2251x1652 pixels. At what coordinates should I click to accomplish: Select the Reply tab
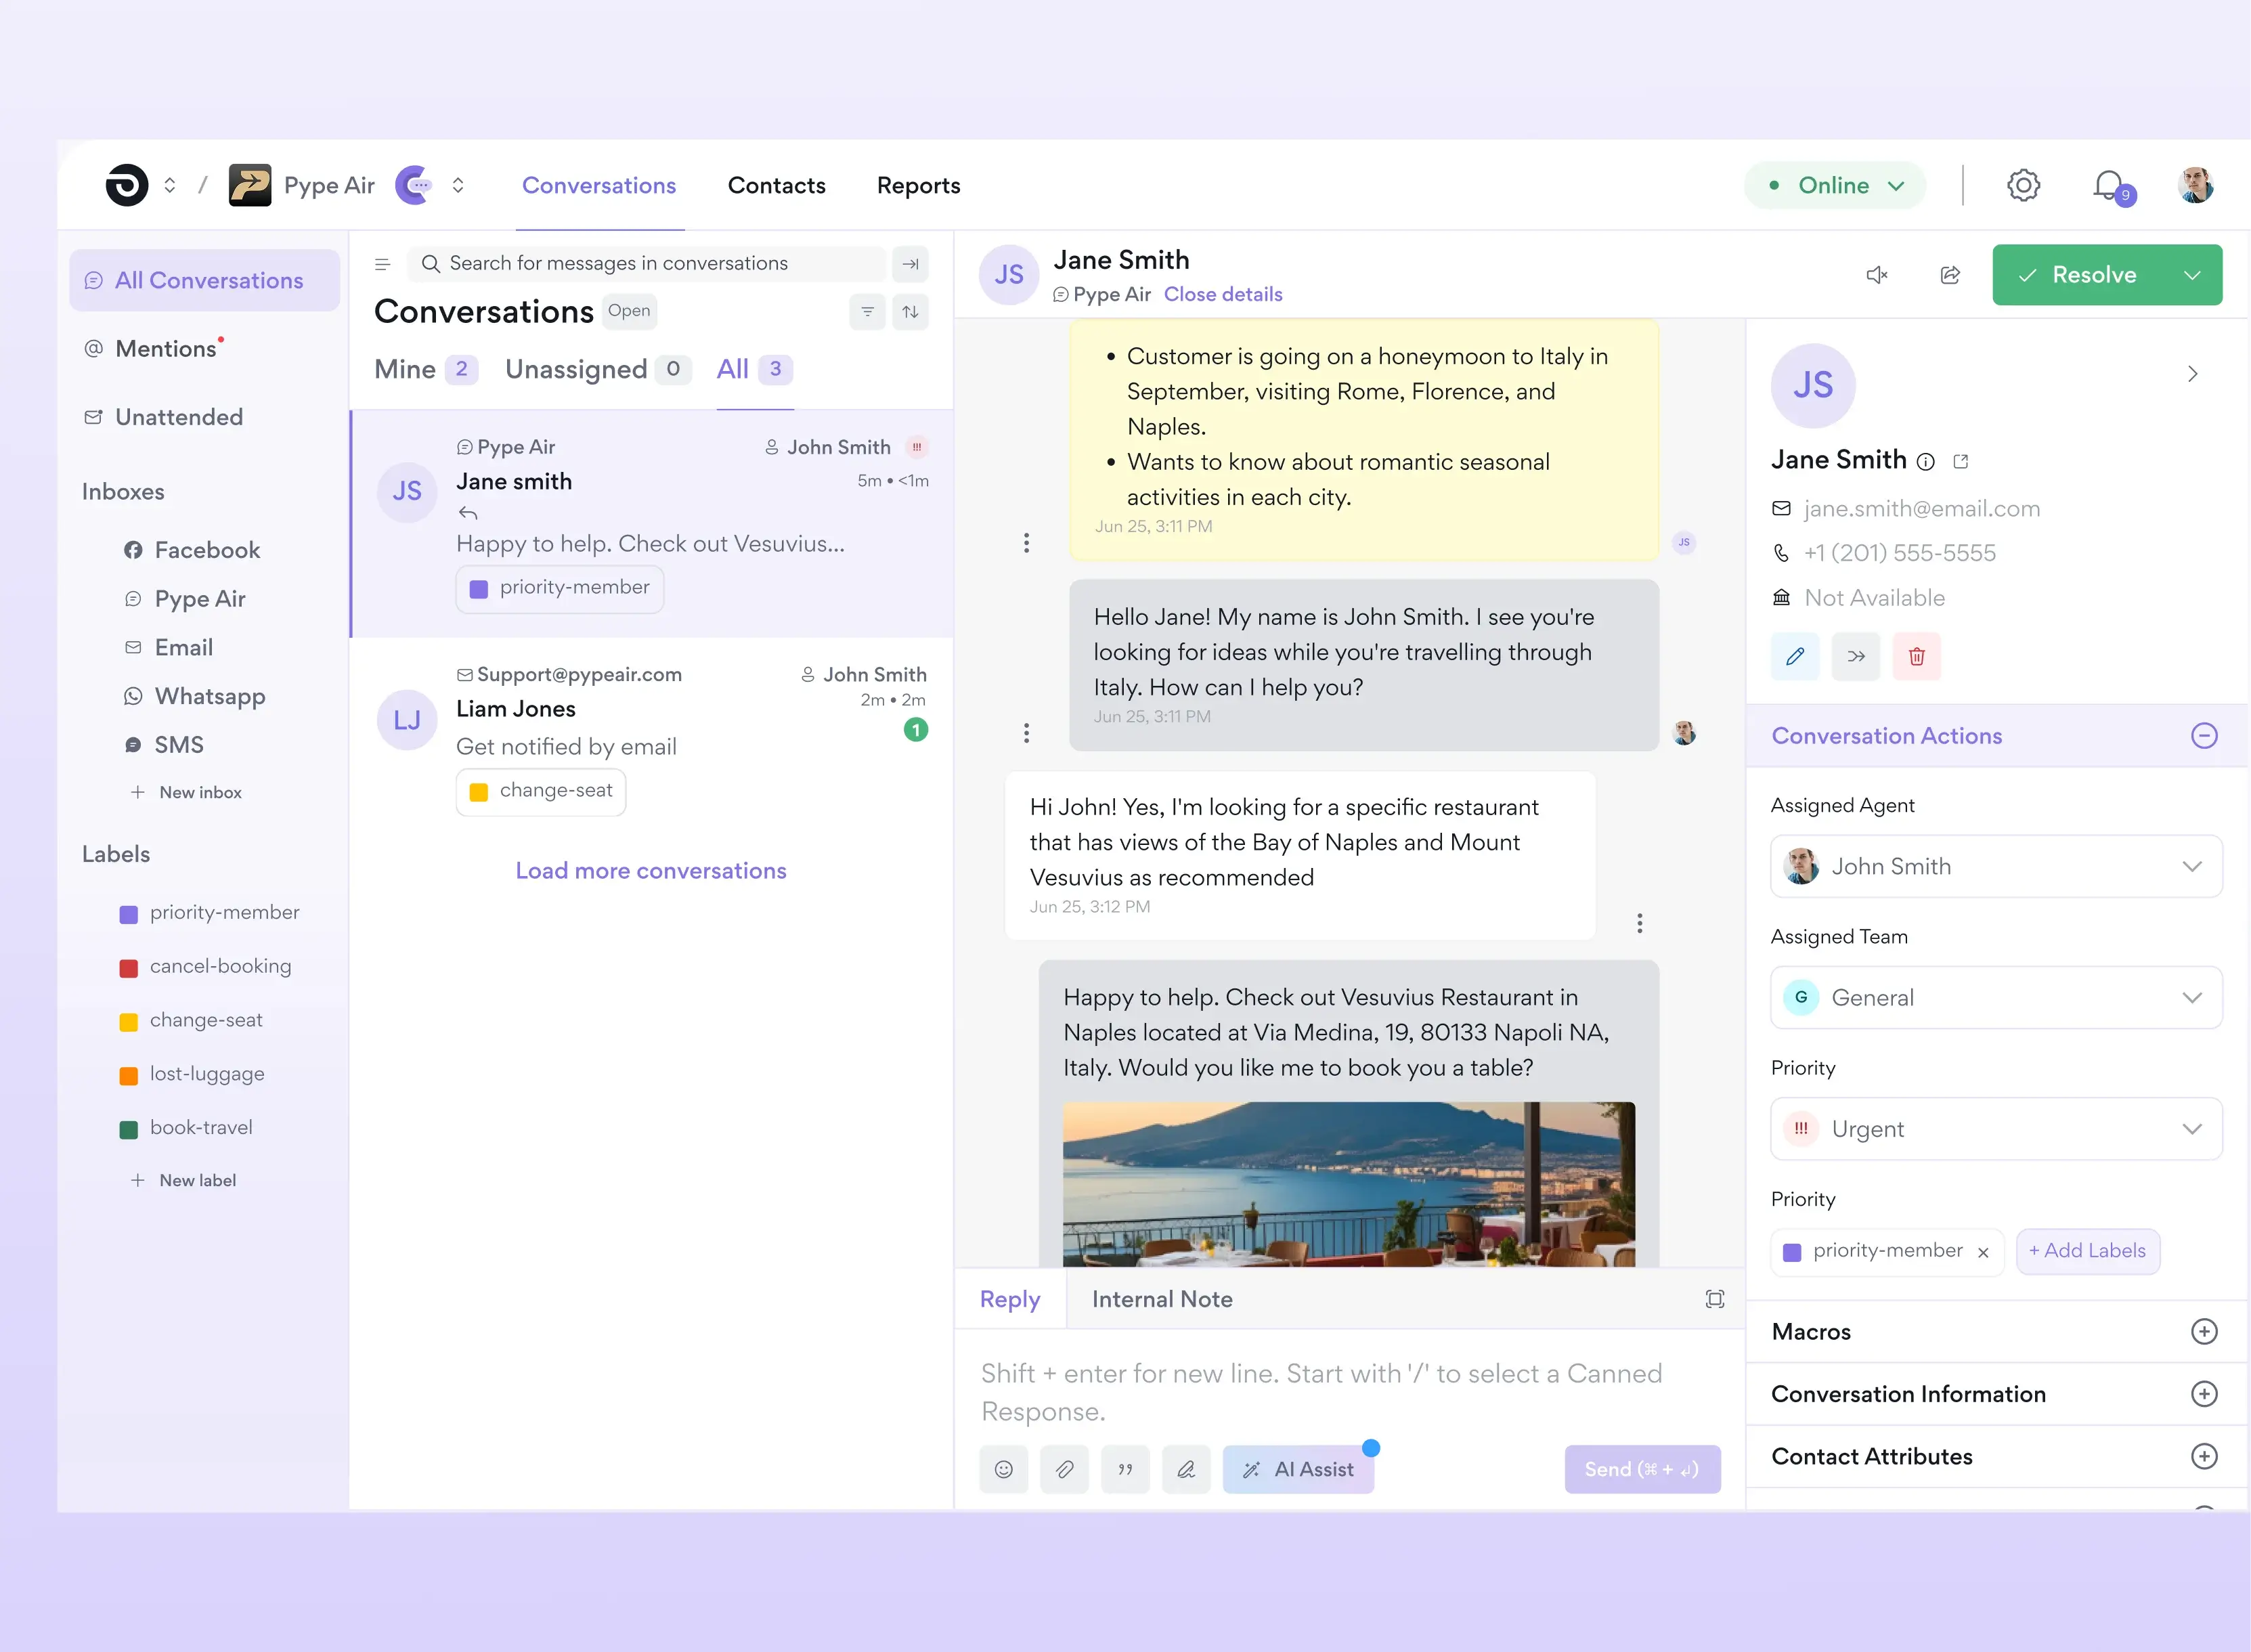tap(1010, 1299)
